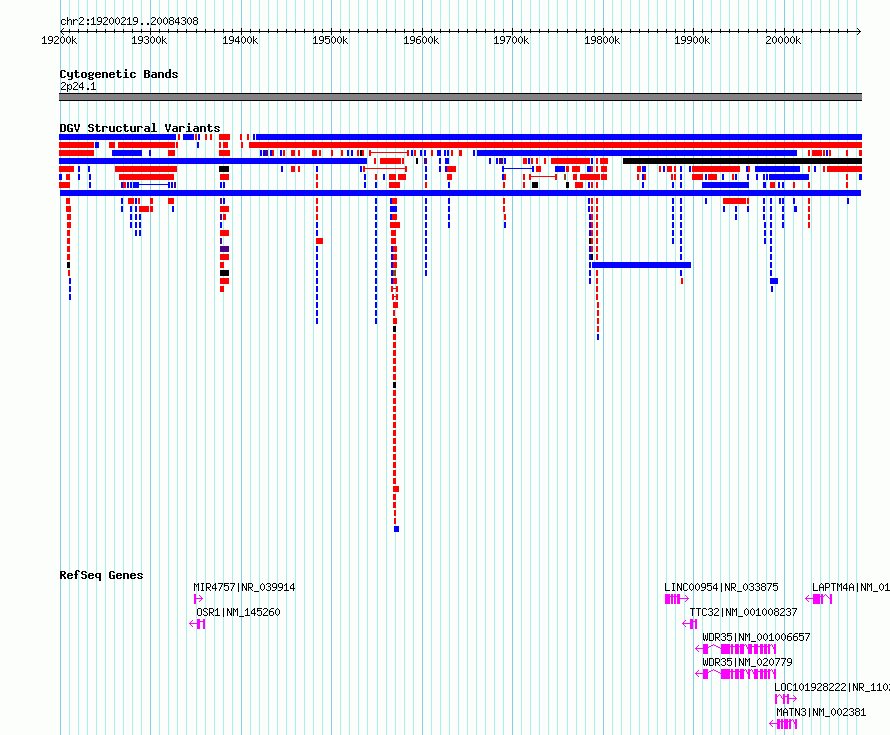Click the 19400k ruler tick label
This screenshot has height=735, width=890.
click(x=240, y=40)
